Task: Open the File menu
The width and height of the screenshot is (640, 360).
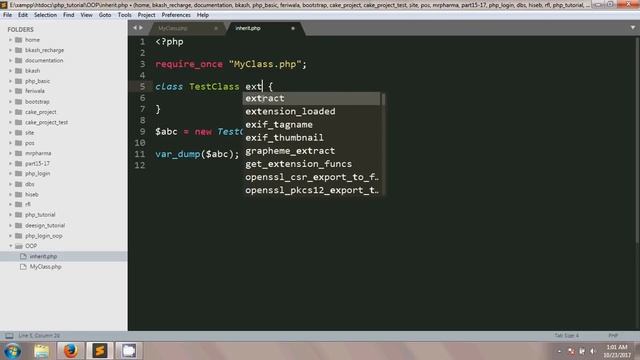Action: [x=7, y=15]
